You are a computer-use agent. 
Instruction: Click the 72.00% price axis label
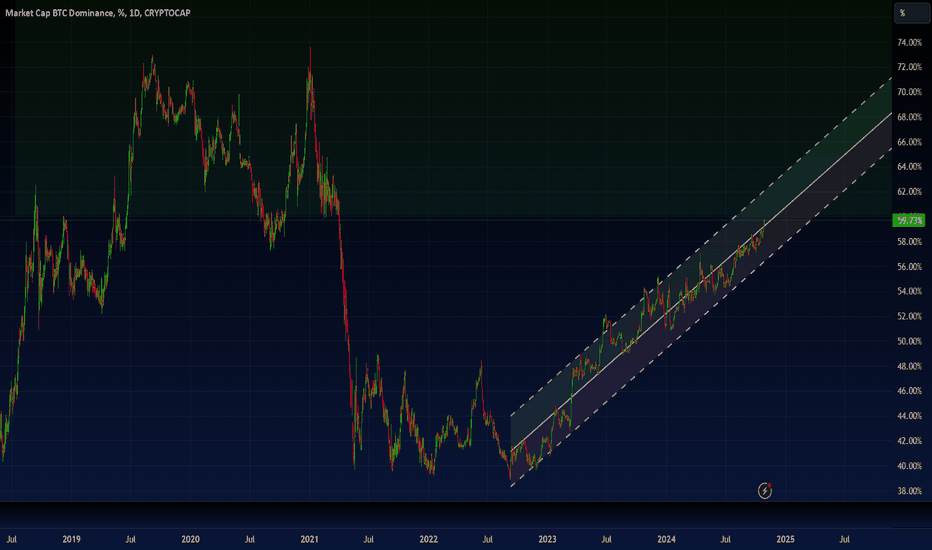pyautogui.click(x=909, y=67)
